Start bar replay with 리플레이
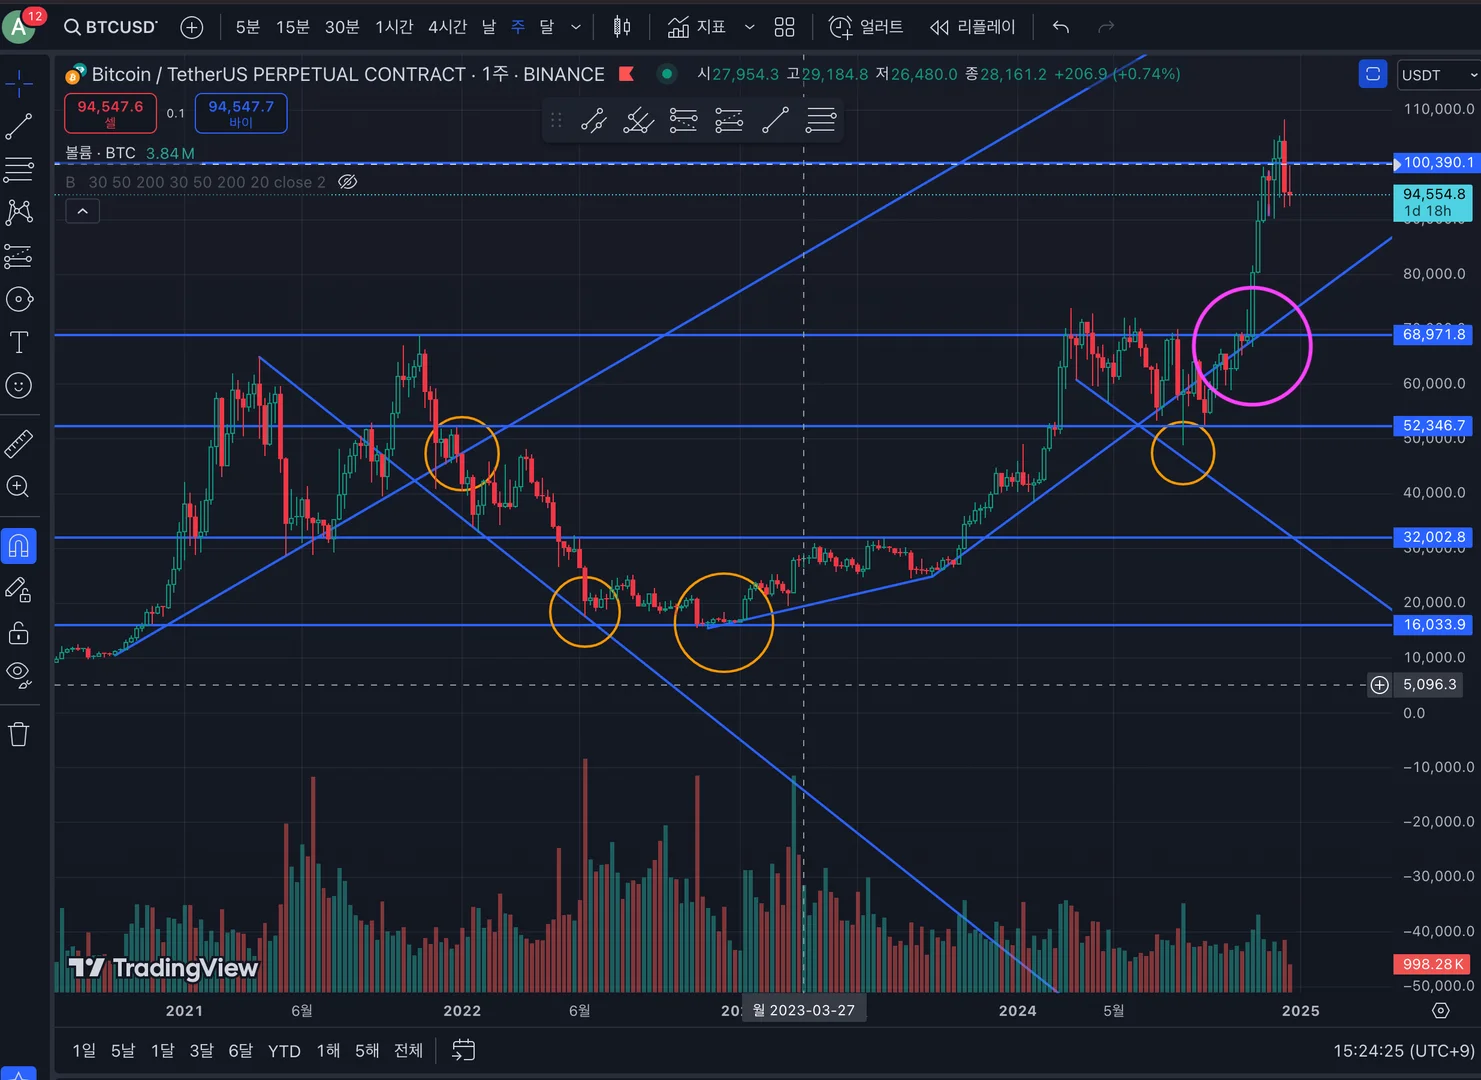 (973, 27)
